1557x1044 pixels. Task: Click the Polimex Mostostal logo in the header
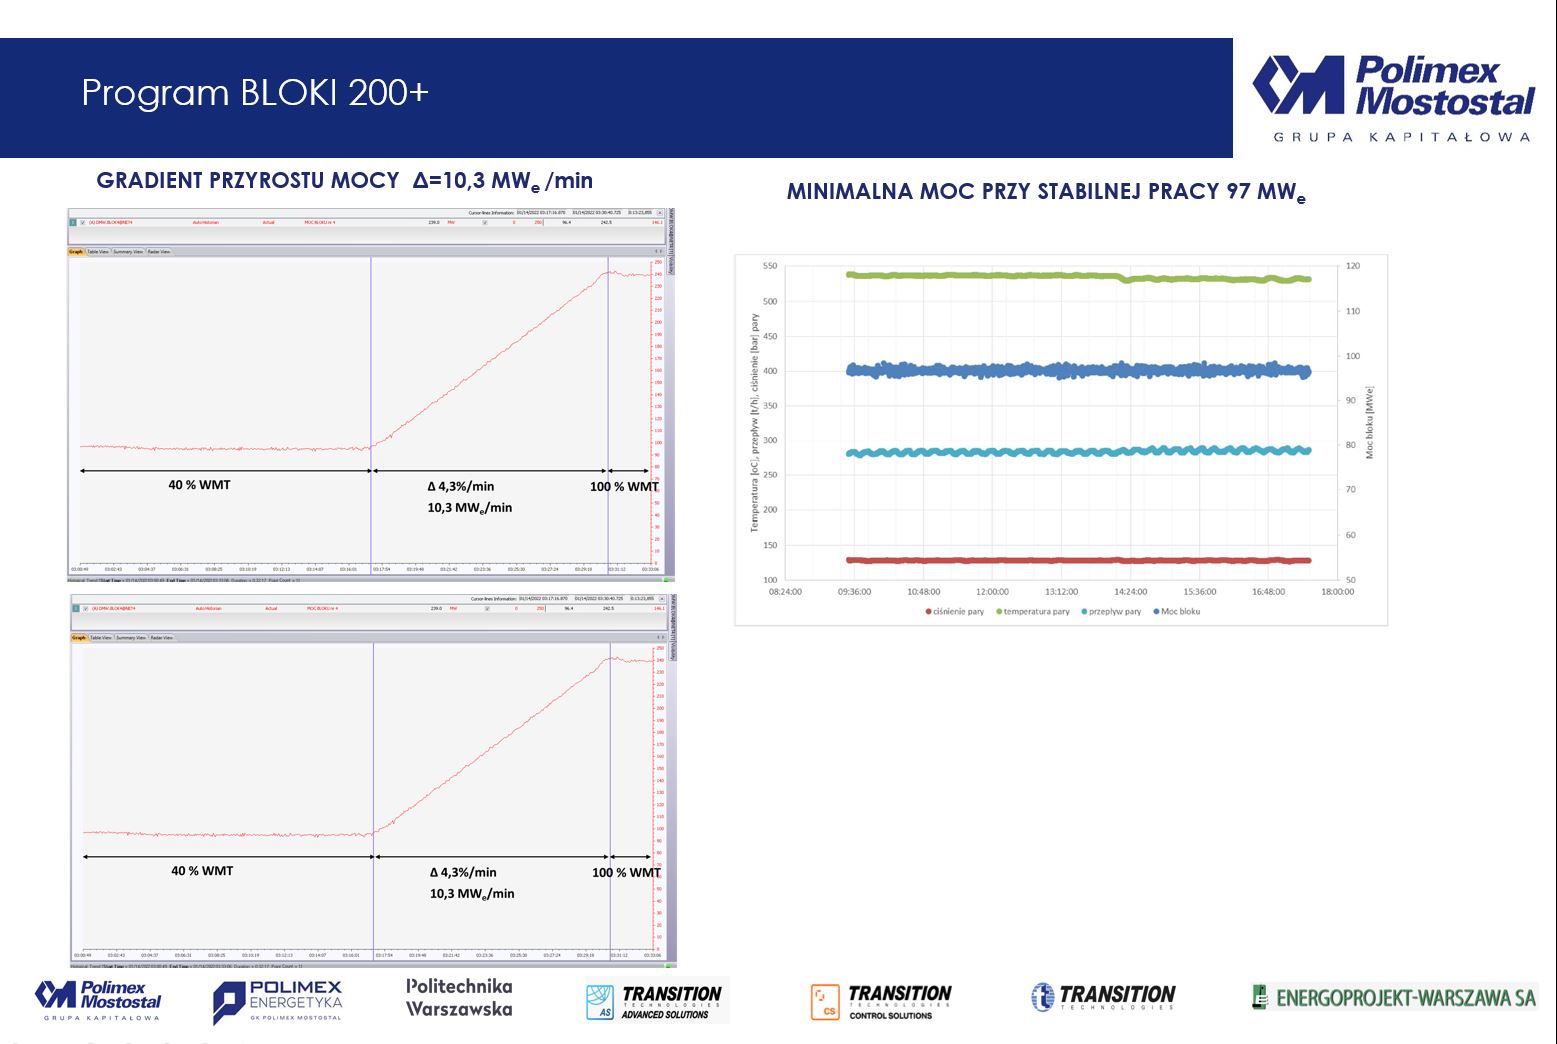[1392, 97]
